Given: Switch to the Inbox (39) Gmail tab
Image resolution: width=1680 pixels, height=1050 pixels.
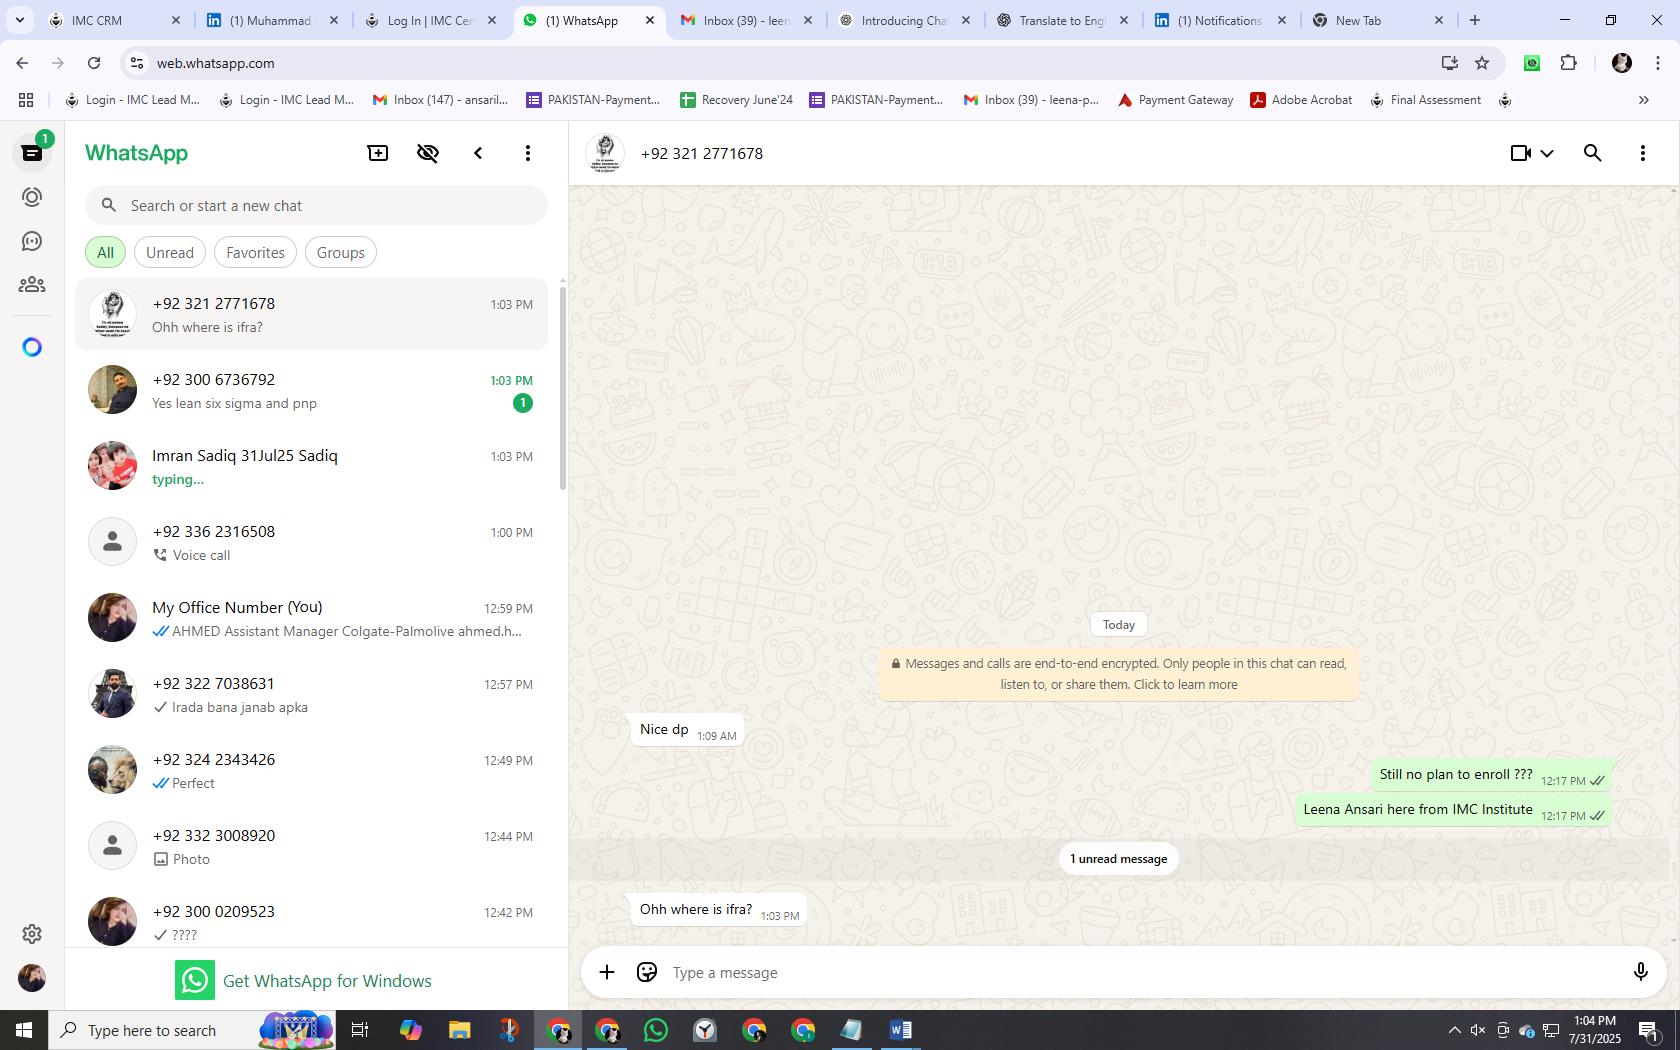Looking at the screenshot, I should [746, 20].
